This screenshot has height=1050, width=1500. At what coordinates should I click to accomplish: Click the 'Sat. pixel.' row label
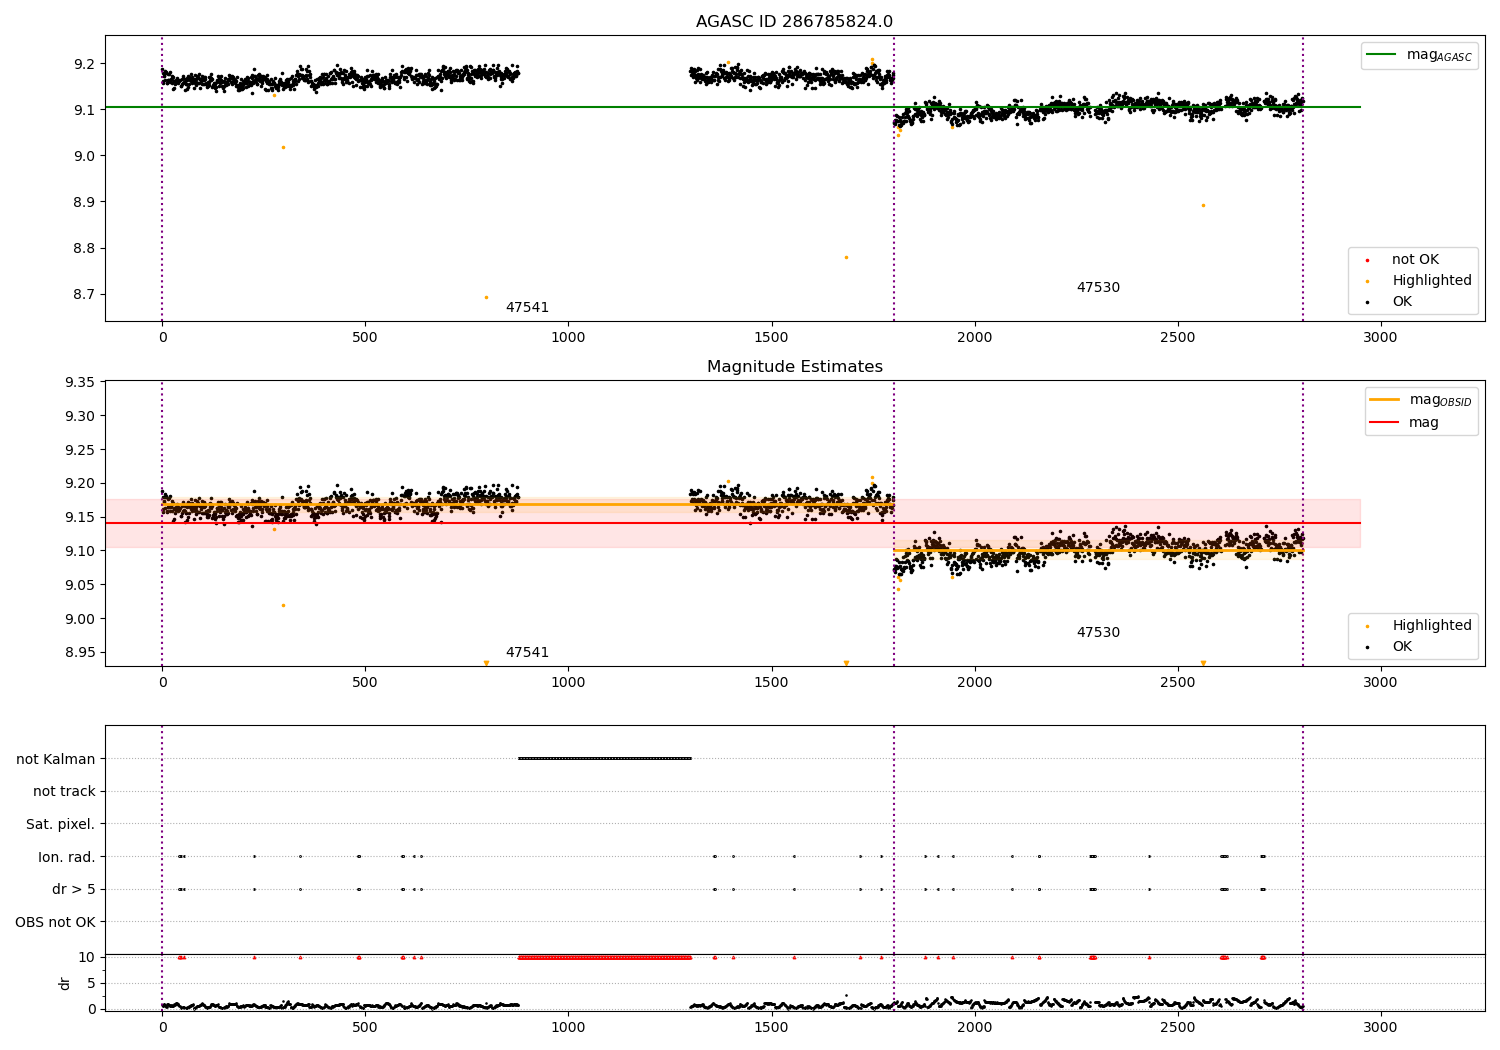tap(61, 824)
